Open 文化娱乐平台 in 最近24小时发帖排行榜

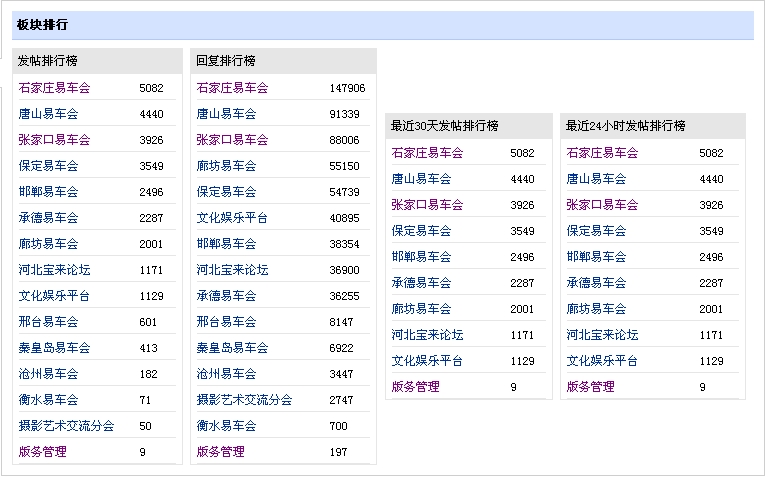(603, 361)
